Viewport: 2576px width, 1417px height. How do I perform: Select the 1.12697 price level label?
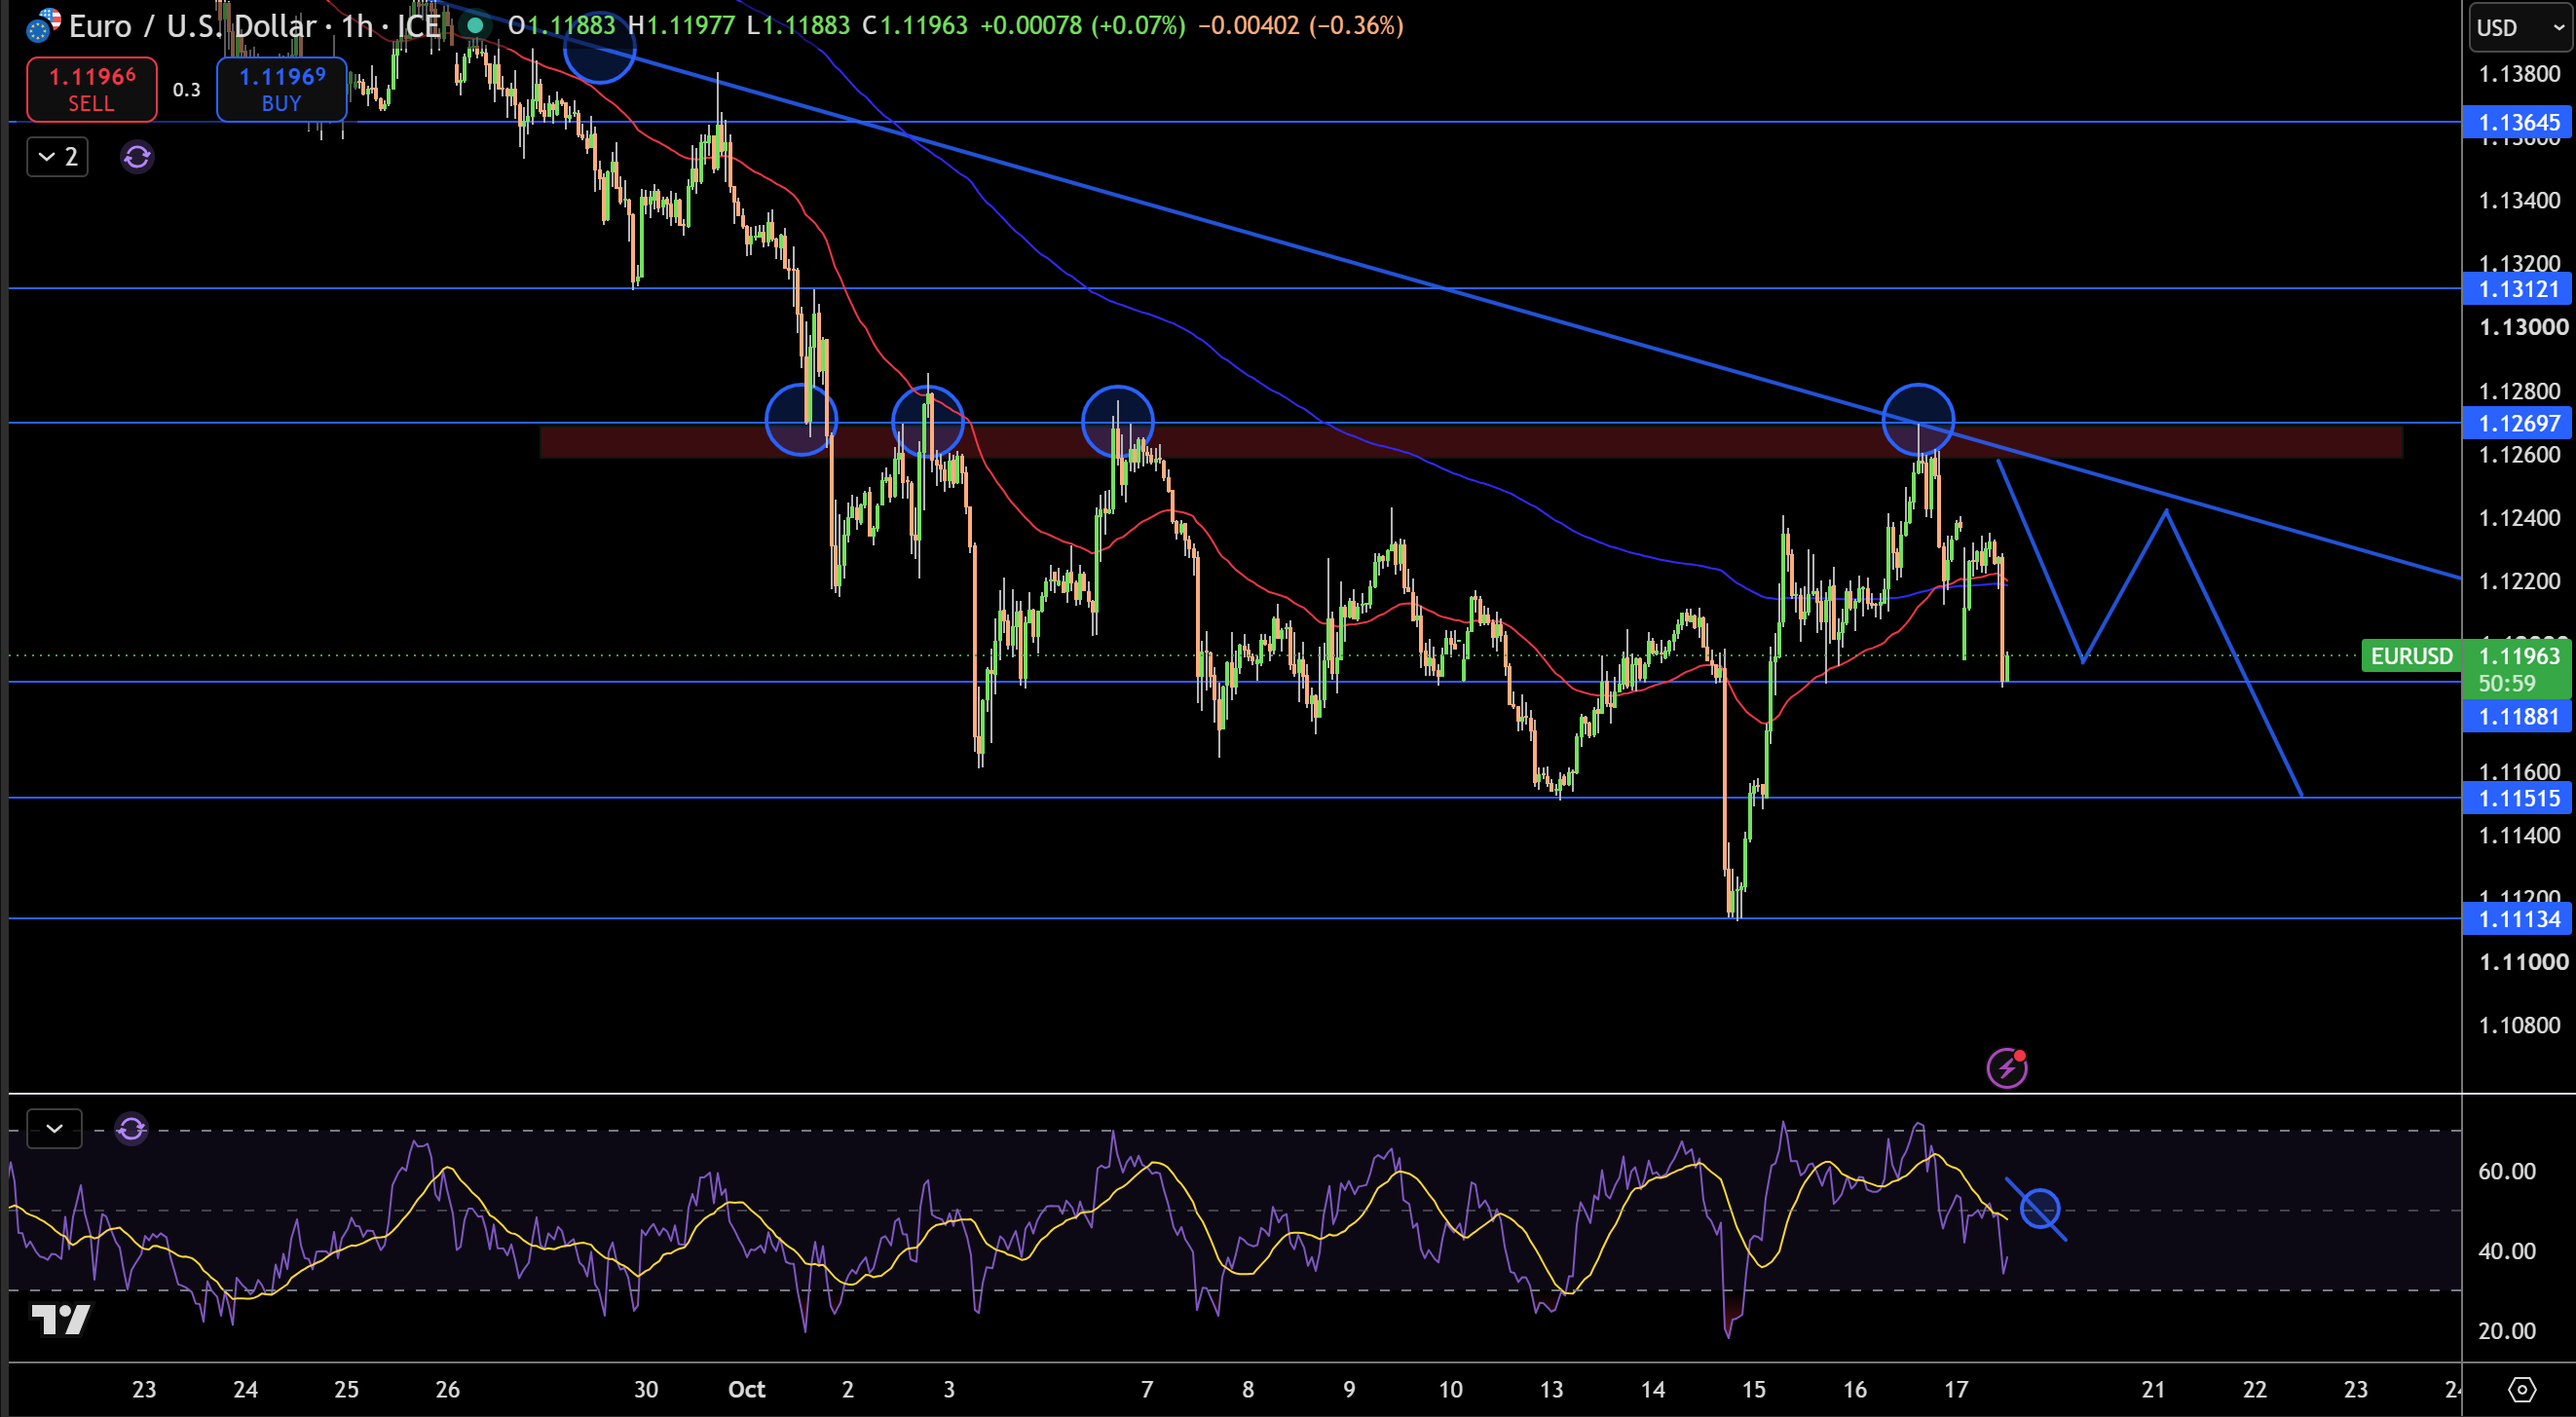click(x=2517, y=423)
